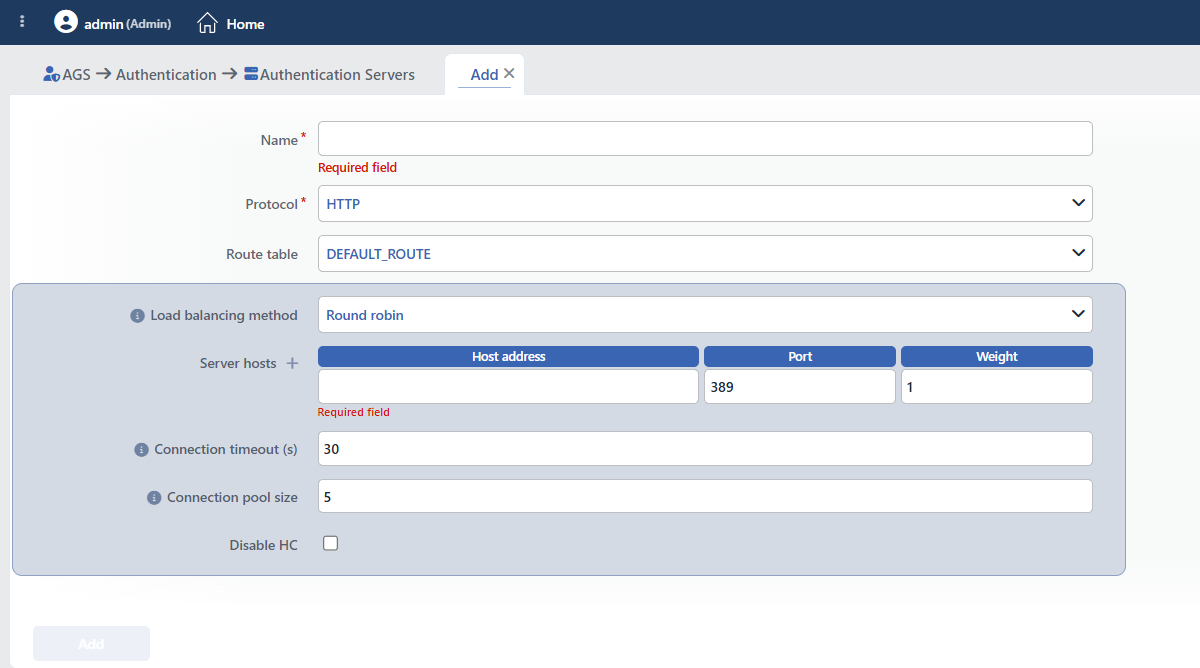Click the admin user avatar icon

coord(66,22)
